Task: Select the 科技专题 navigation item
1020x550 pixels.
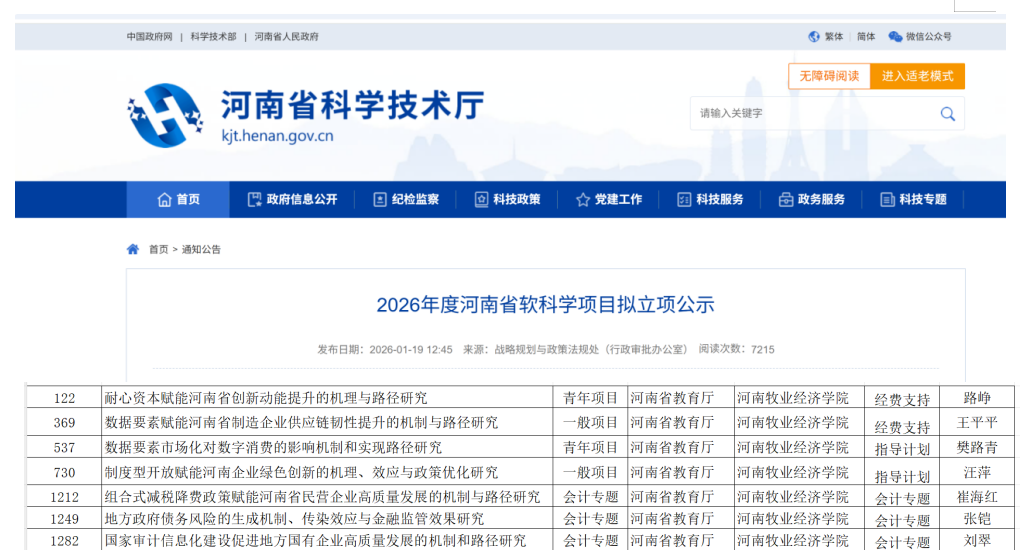Action: click(x=913, y=200)
